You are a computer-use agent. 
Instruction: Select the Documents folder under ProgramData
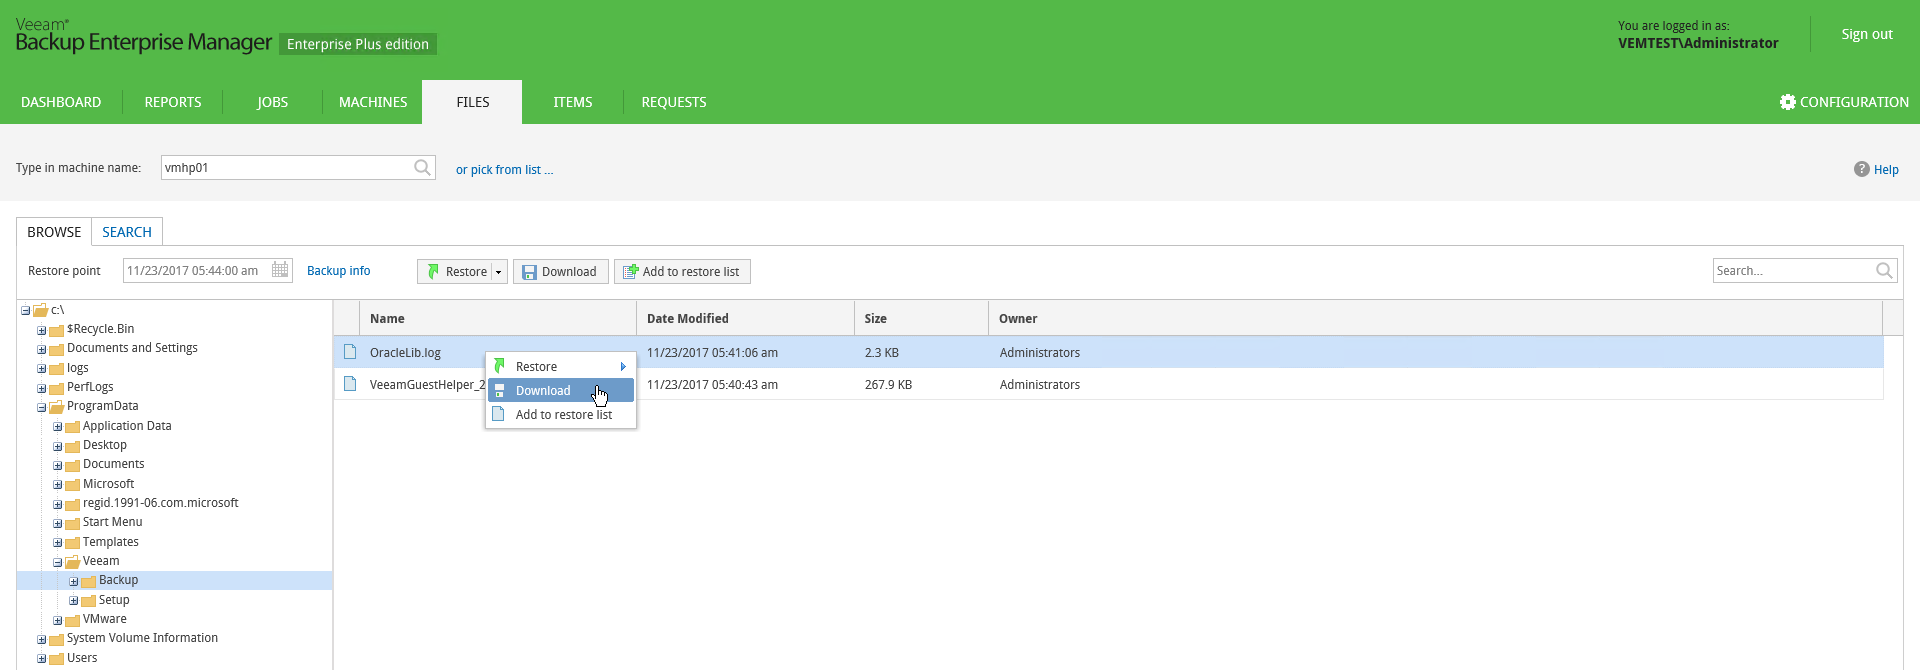click(114, 464)
